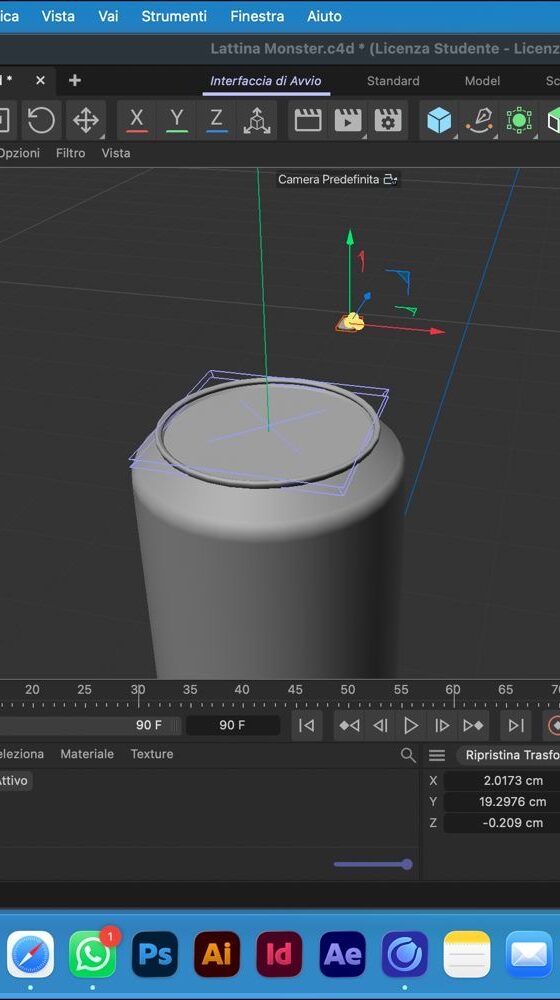This screenshot has width=560, height=1000.
Task: Step back one frame
Action: click(x=380, y=725)
